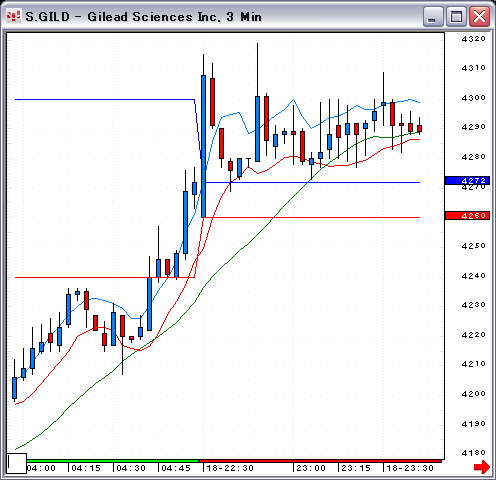Click the 04:00 time axis label
This screenshot has height=480, width=496.
[41, 468]
